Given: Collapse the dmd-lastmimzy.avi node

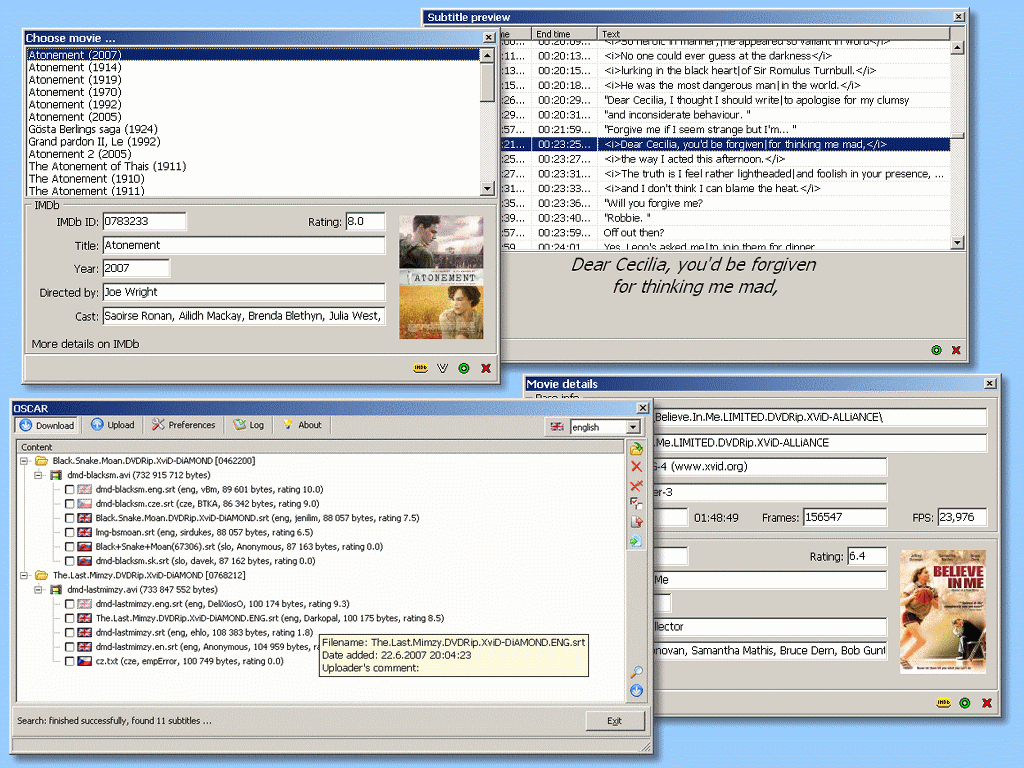Looking at the screenshot, I should [39, 590].
